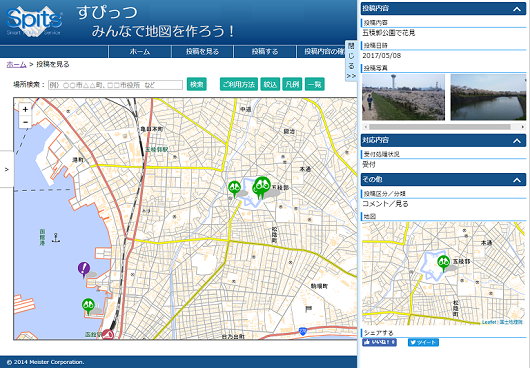Open the tower and cherry blossom photo
530x368 pixels.
404,97
